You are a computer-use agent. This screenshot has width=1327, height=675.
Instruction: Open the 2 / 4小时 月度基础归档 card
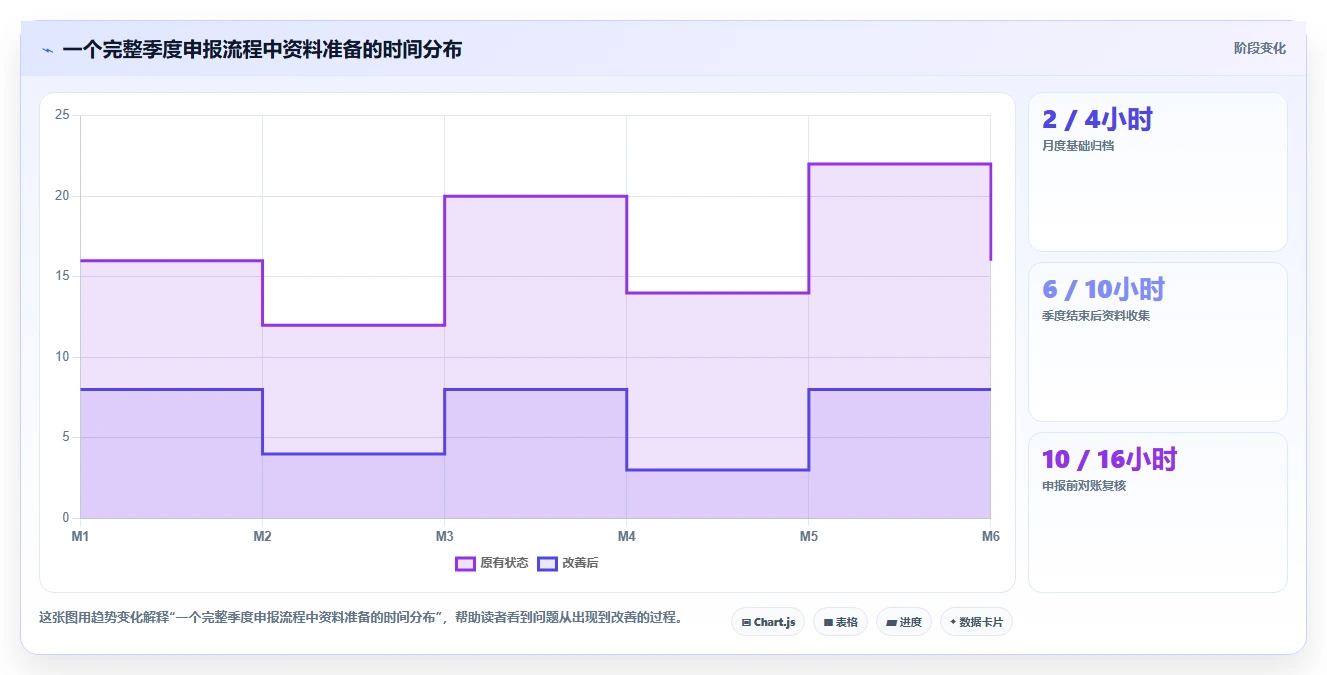1158,172
